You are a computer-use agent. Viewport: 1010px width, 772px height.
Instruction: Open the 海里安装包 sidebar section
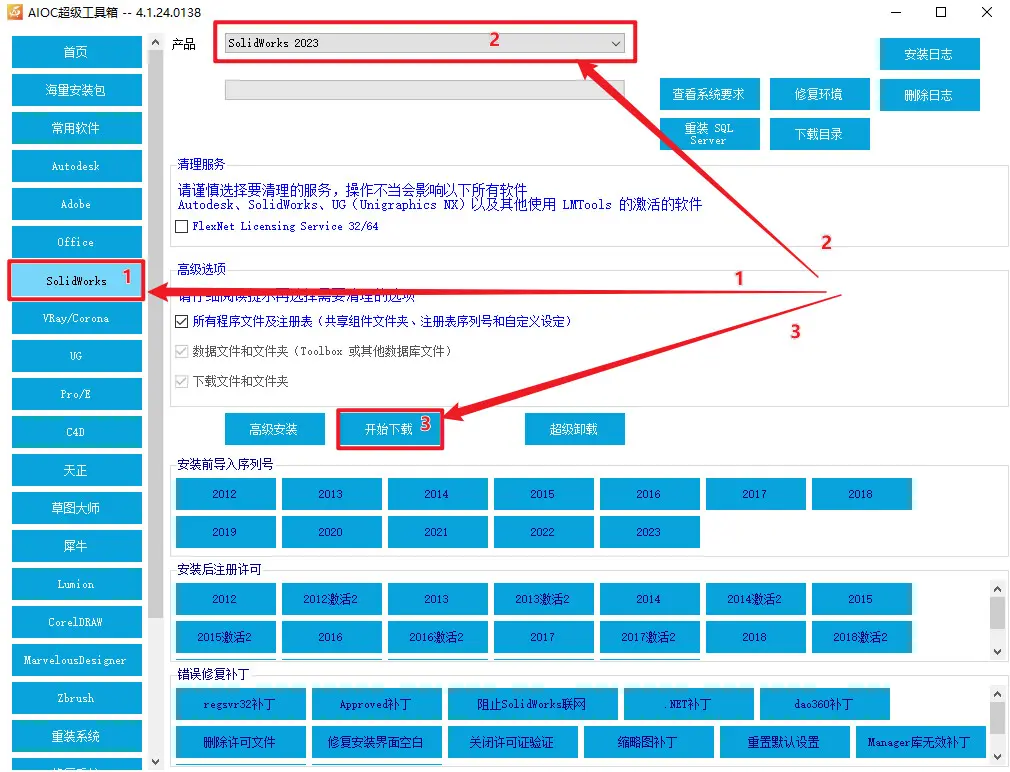(x=77, y=90)
